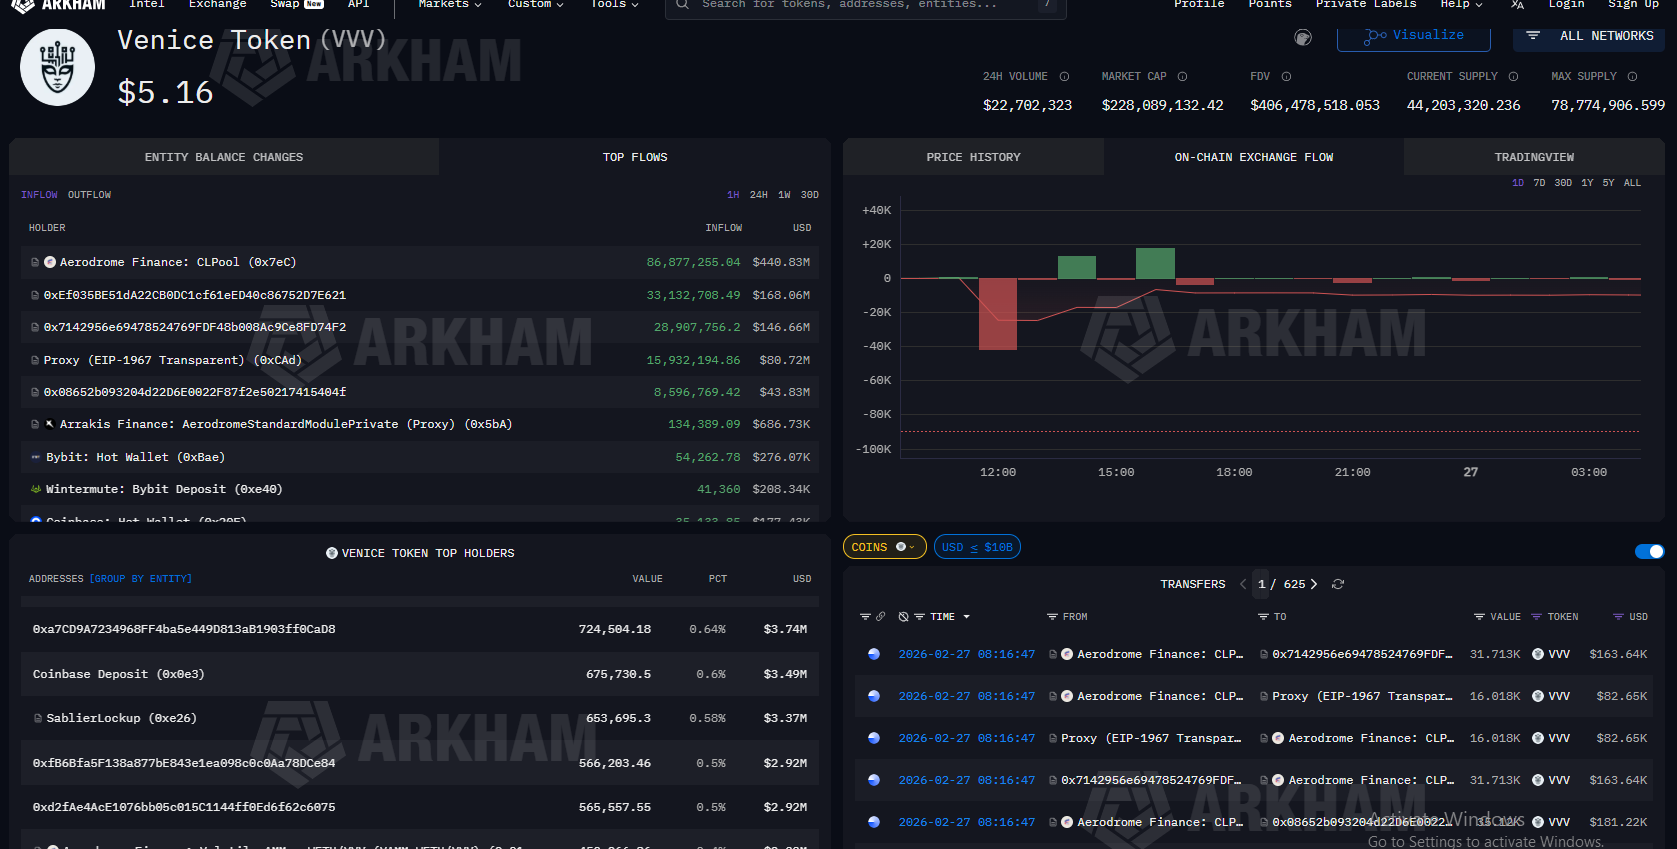Viewport: 1677px width, 849px height.
Task: Click Bybit icon in Hot Wallet row
Action: coord(36,457)
